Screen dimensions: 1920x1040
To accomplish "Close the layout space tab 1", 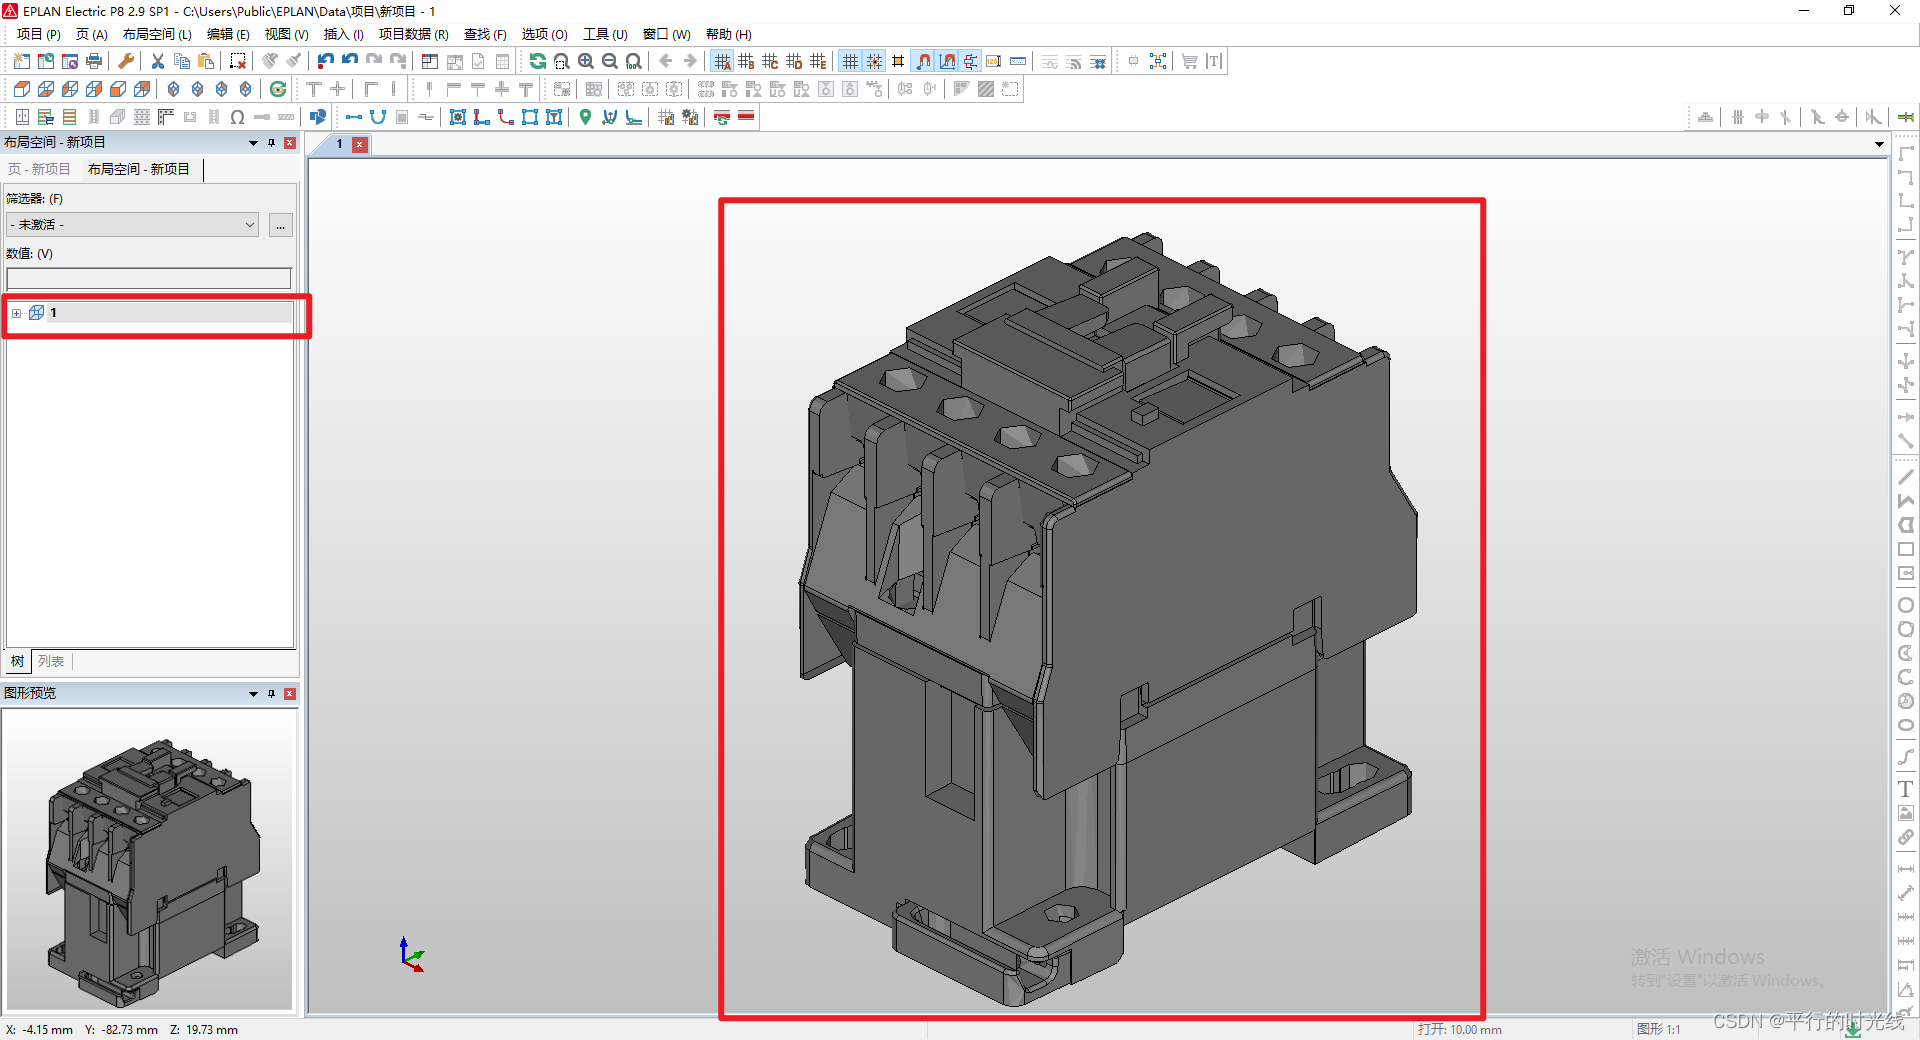I will click(360, 144).
